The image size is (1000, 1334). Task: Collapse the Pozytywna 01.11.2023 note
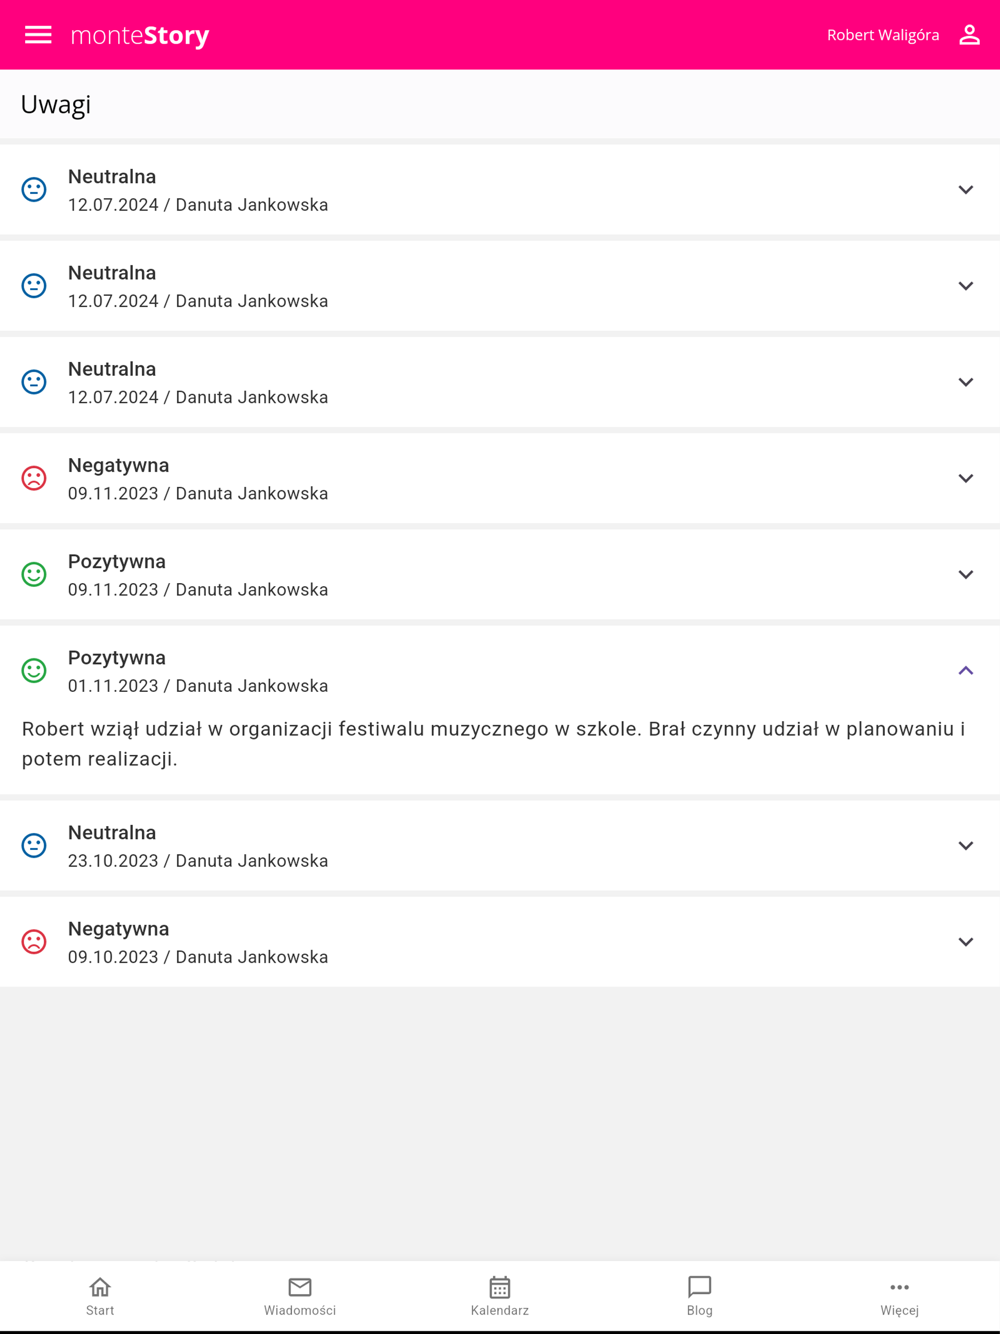coord(966,670)
